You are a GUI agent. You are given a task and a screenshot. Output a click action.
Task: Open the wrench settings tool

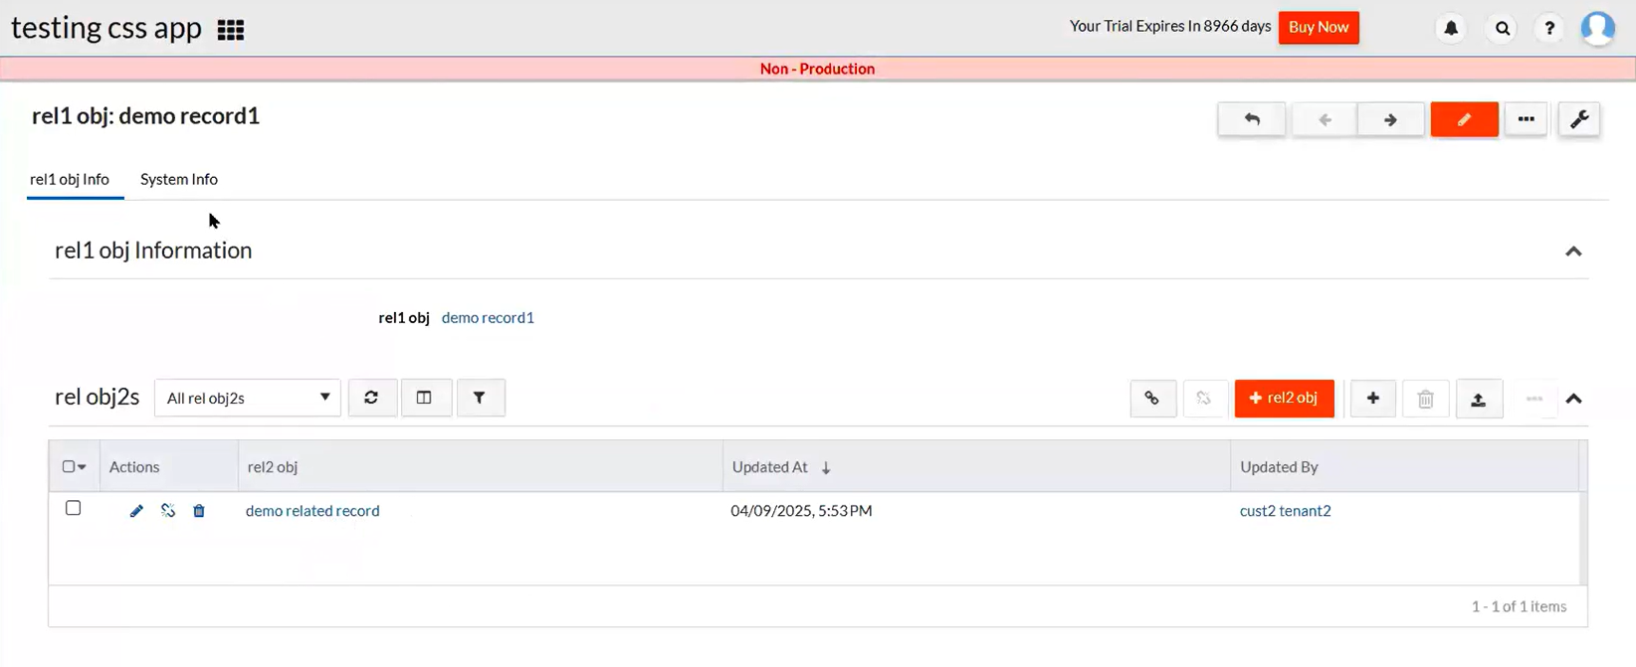[x=1579, y=120]
